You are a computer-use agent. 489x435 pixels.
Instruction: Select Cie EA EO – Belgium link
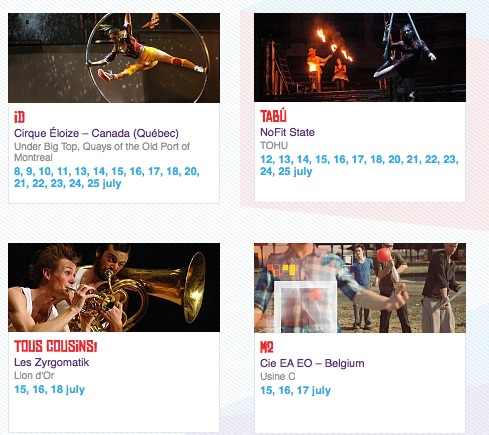[312, 363]
